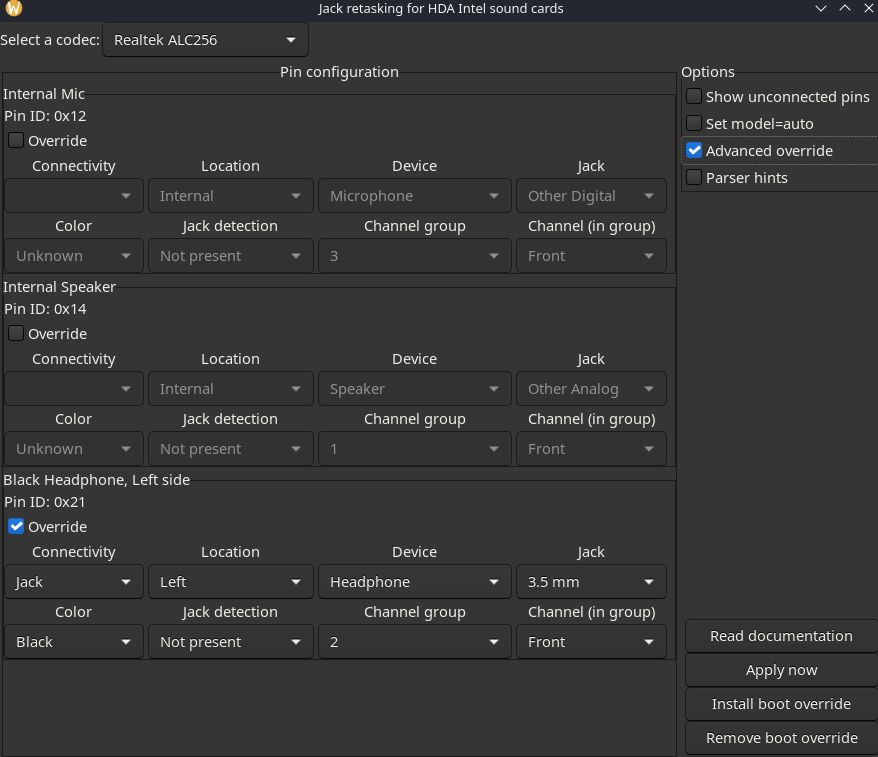878x757 pixels.
Task: Enable the Parser hints checkbox
Action: coord(694,178)
